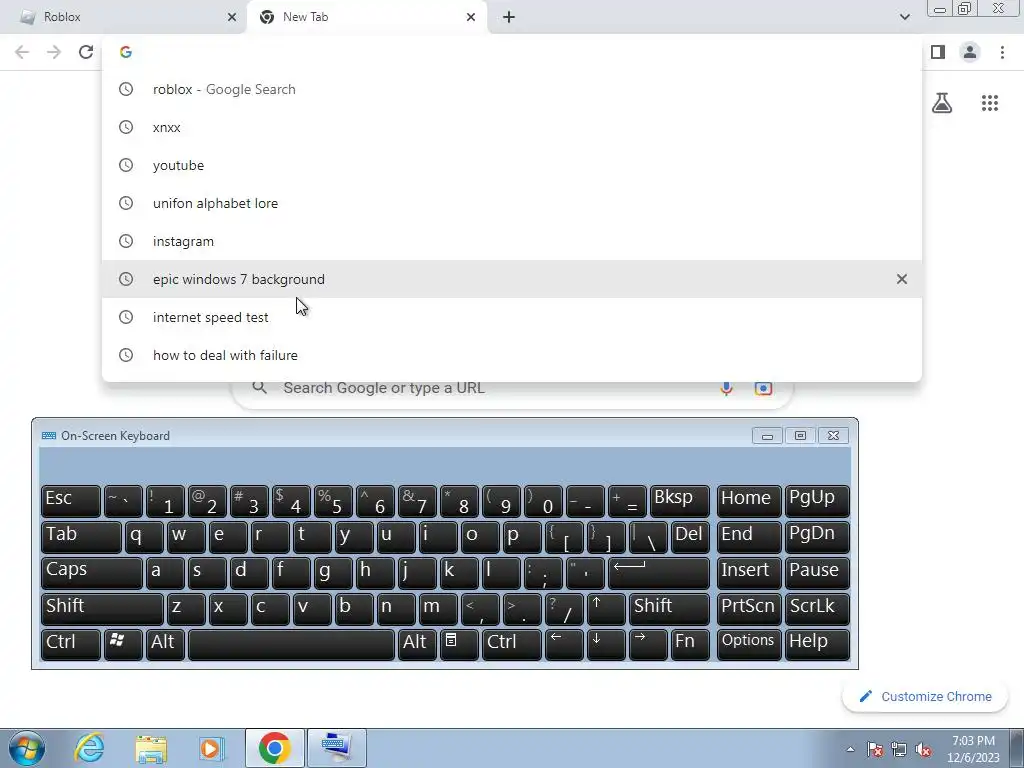Pick the 'instagram' suggestion

[x=512, y=241]
